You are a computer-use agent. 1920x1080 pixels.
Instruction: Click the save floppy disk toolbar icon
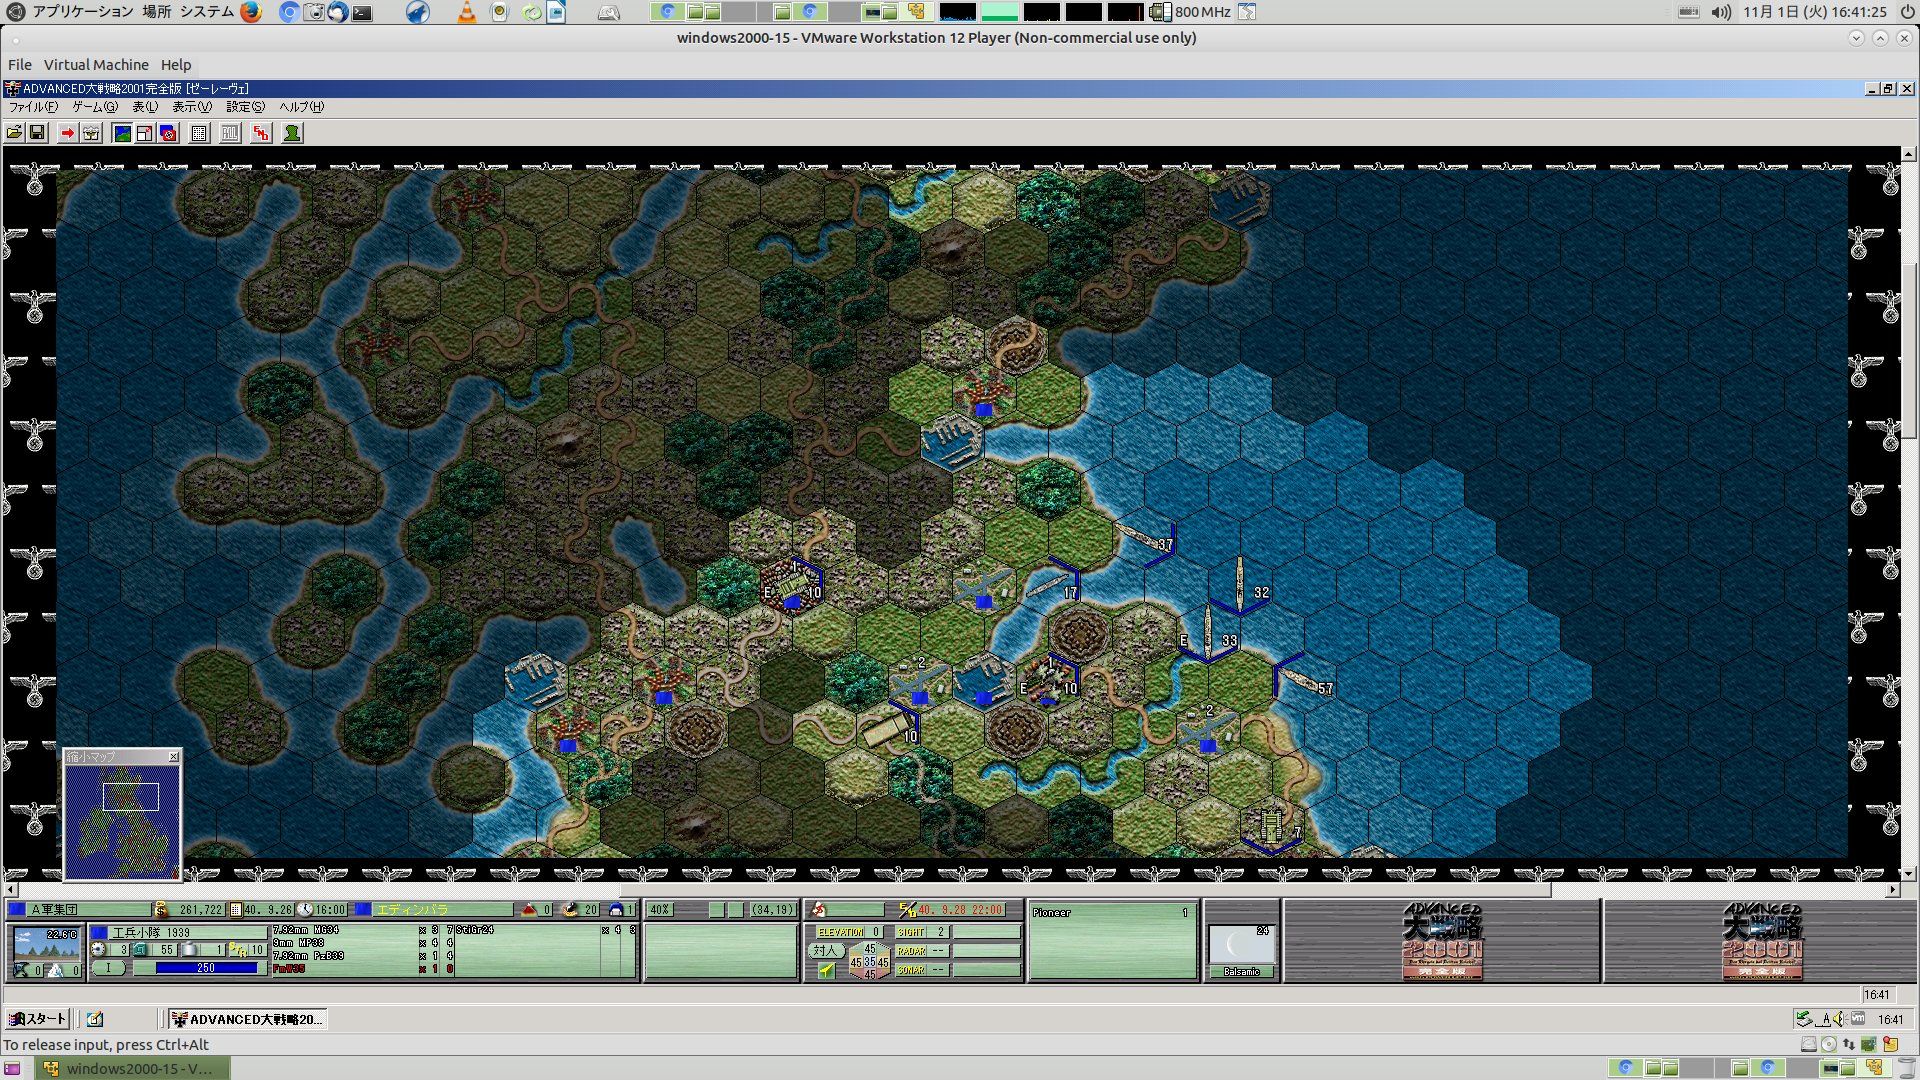tap(37, 133)
